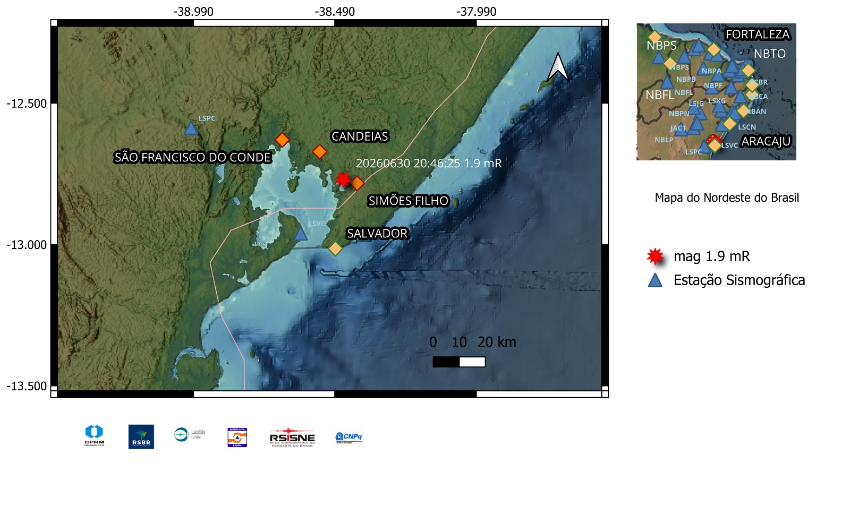Click the large NBFL label in the inset map

[660, 95]
